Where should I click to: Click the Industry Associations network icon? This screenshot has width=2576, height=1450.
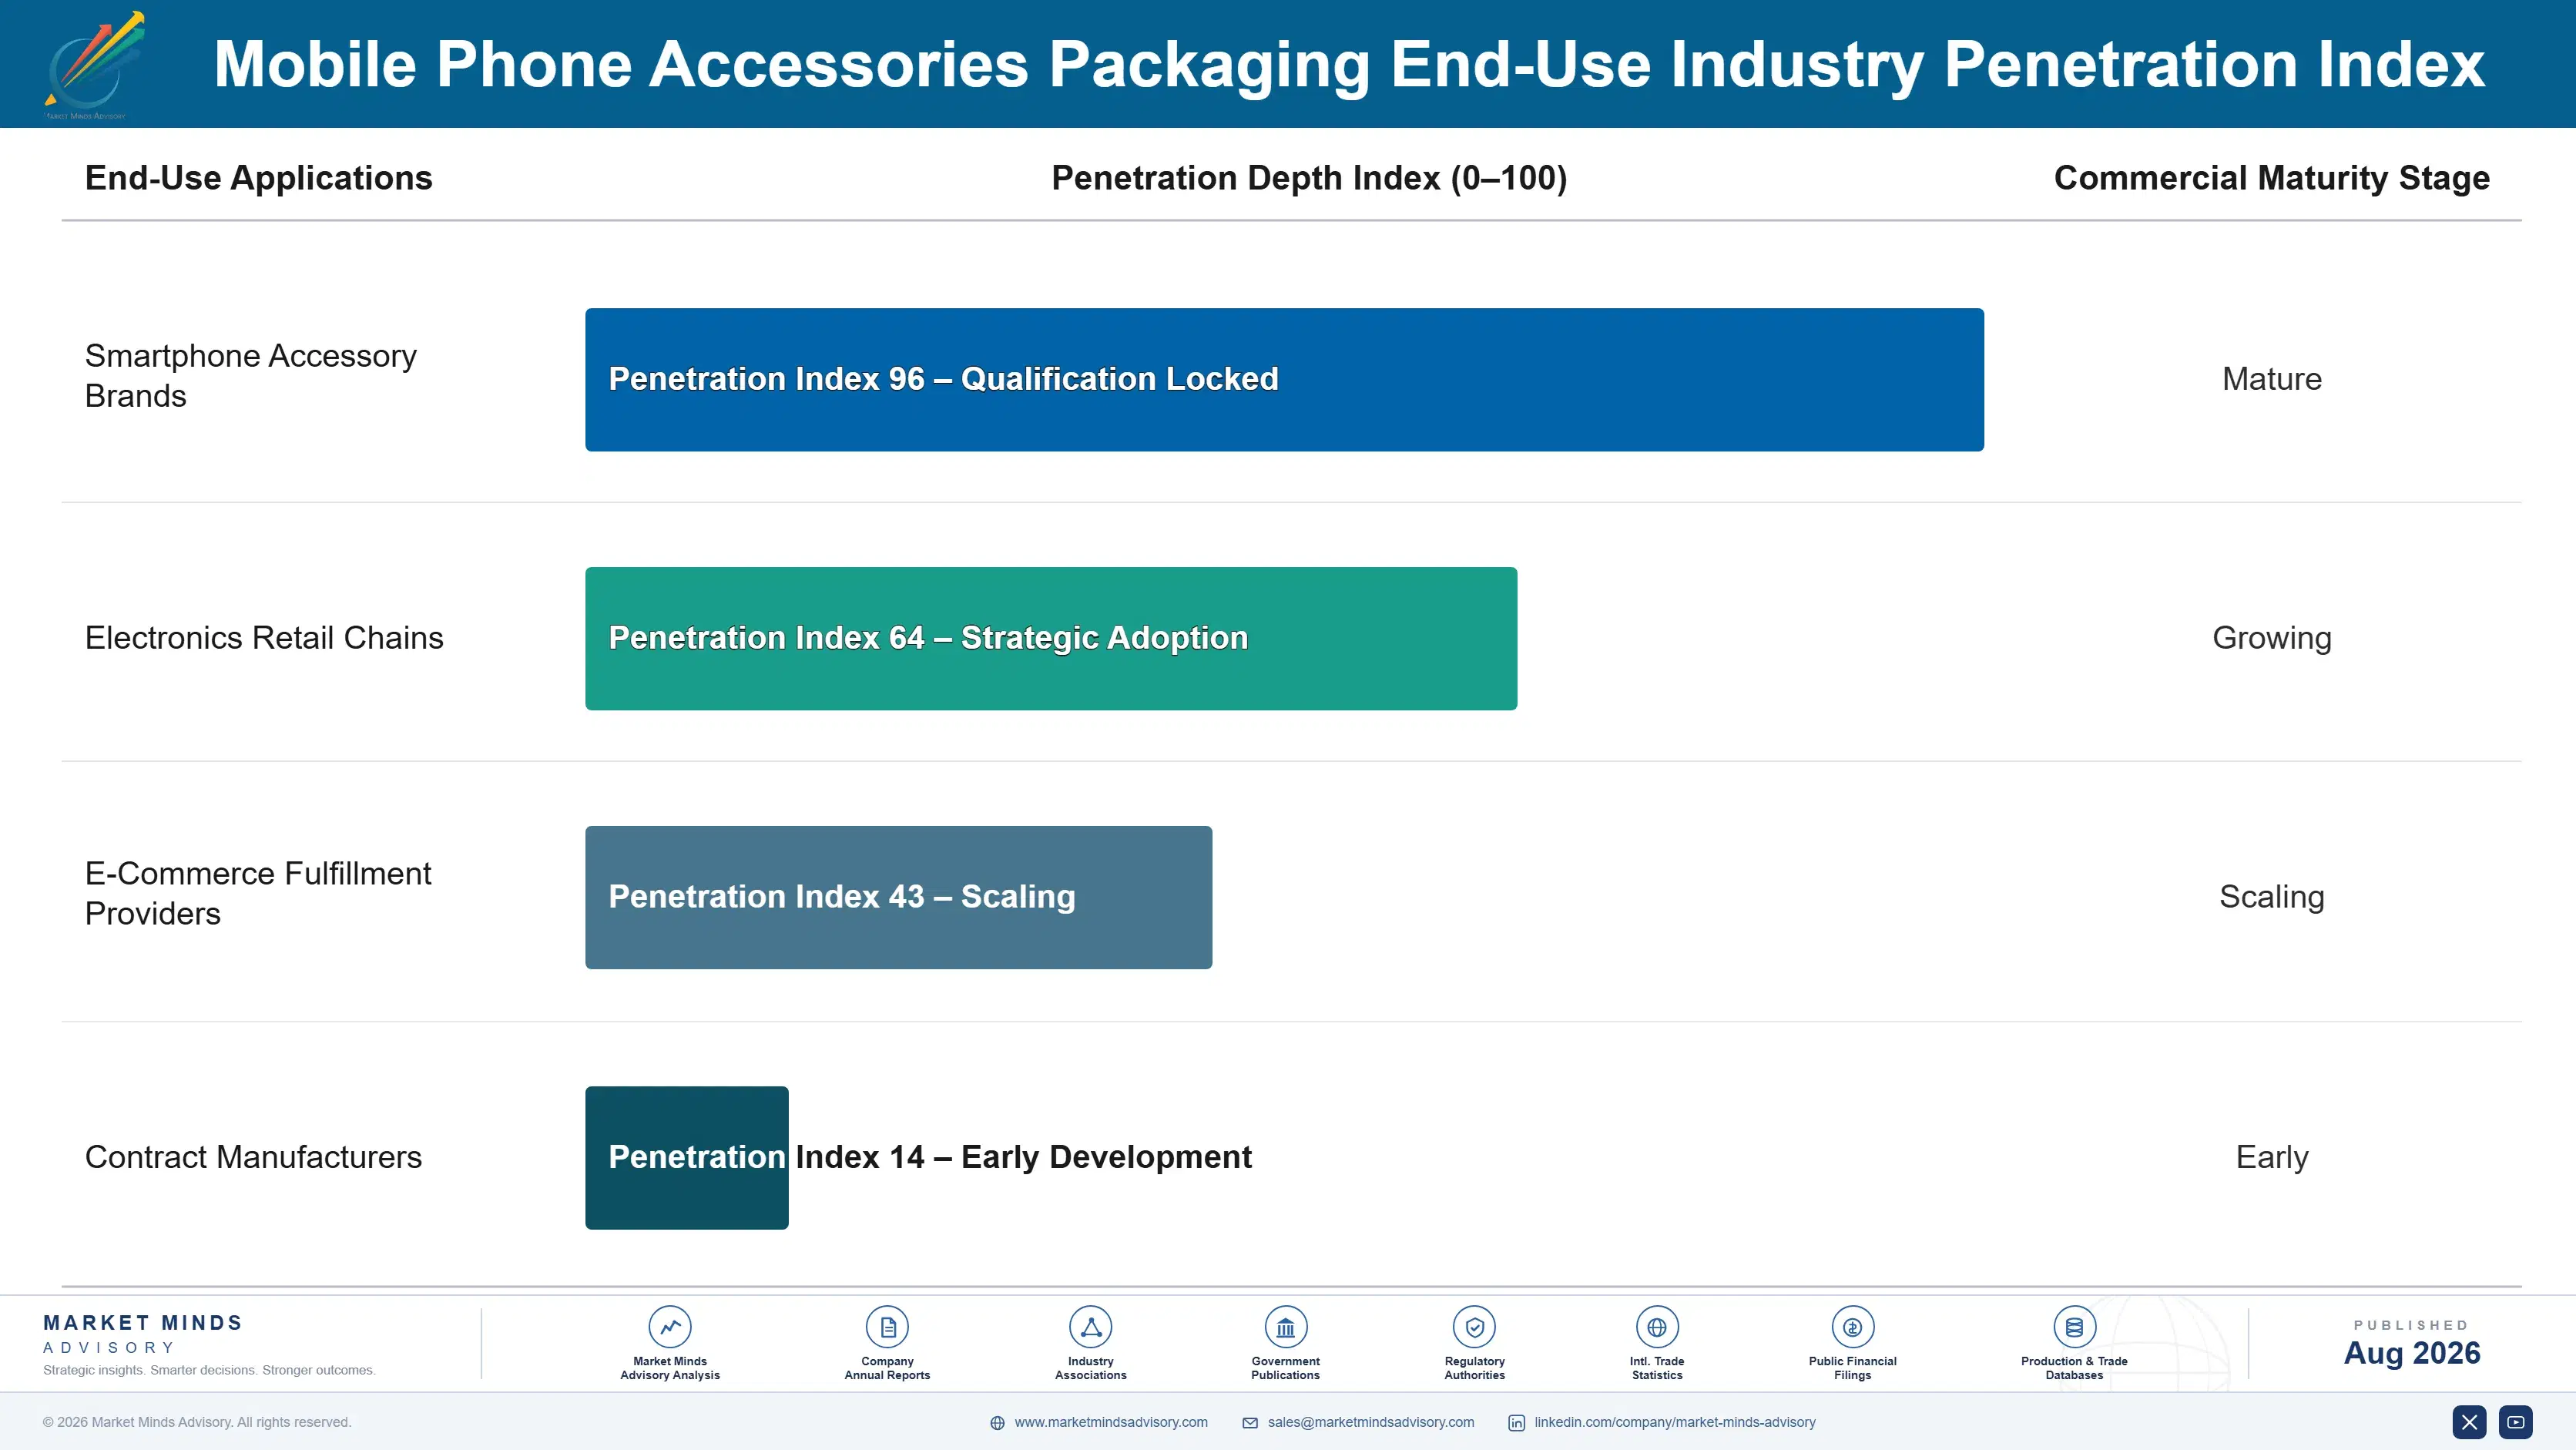(1091, 1327)
